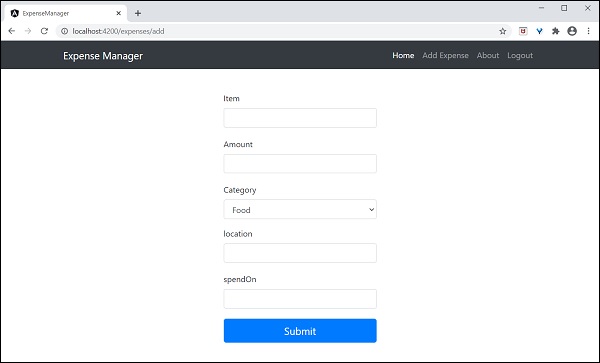
Task: View site information icon in address bar
Action: point(65,31)
